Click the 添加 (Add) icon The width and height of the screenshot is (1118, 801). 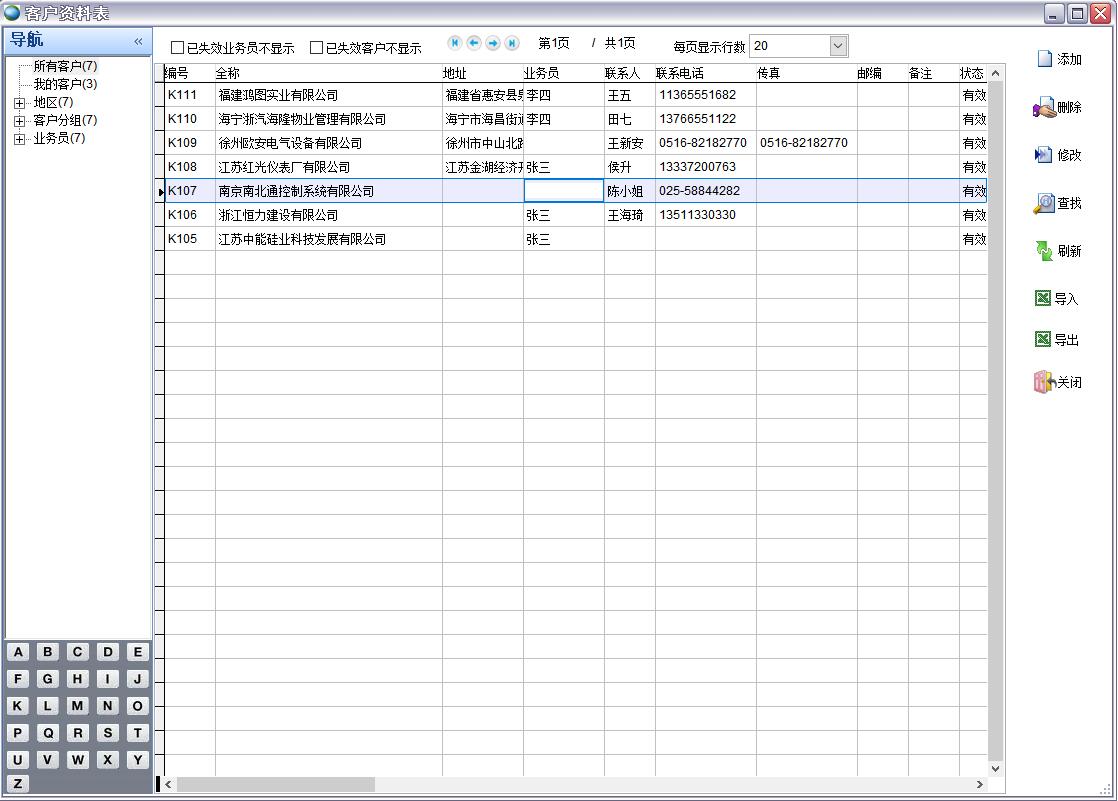point(1045,59)
